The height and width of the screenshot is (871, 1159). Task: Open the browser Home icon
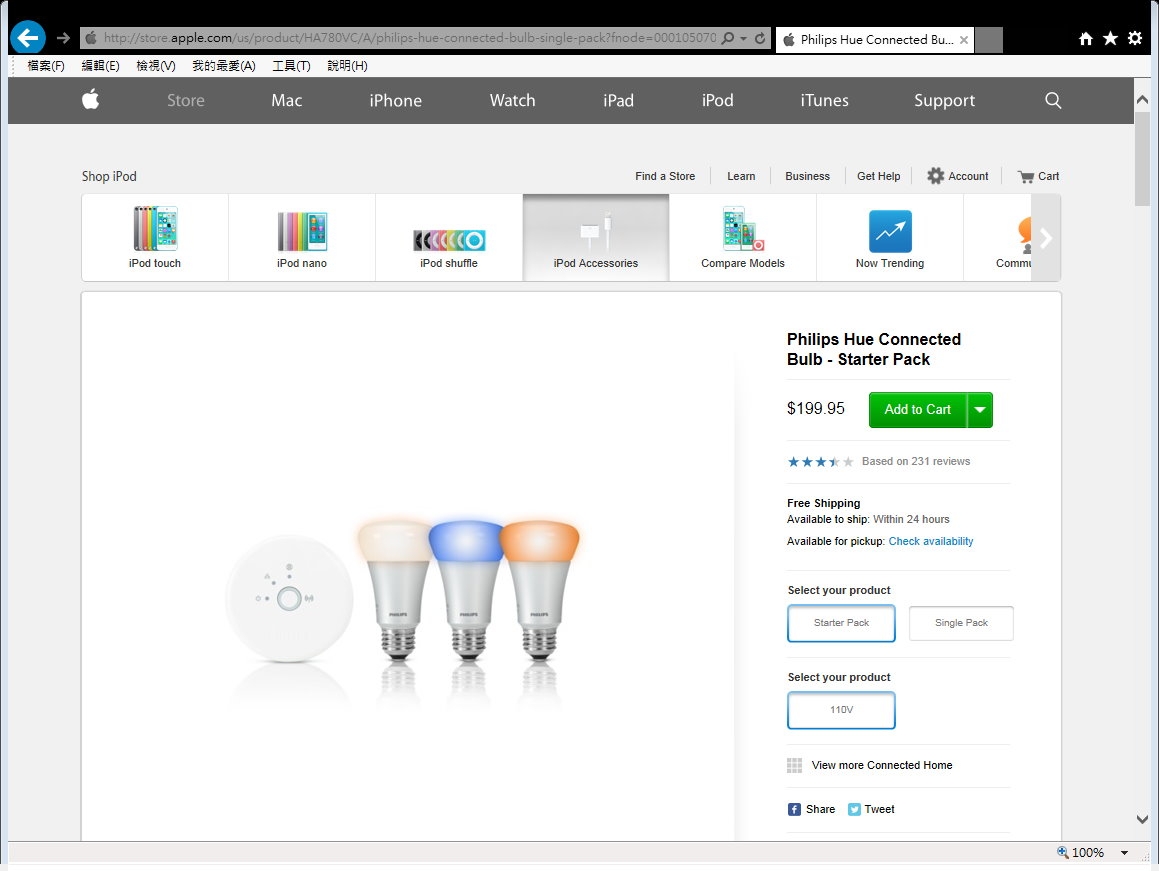coord(1086,38)
